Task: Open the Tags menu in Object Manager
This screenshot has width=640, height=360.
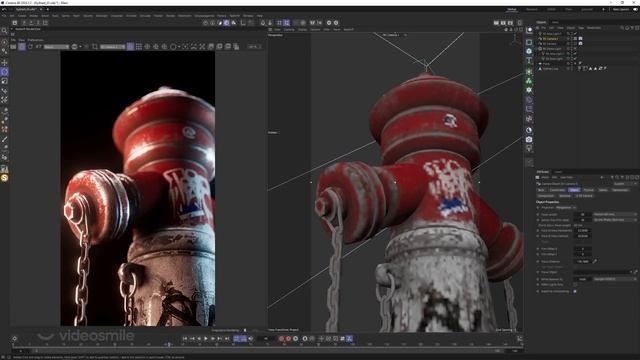Action: click(x=581, y=28)
